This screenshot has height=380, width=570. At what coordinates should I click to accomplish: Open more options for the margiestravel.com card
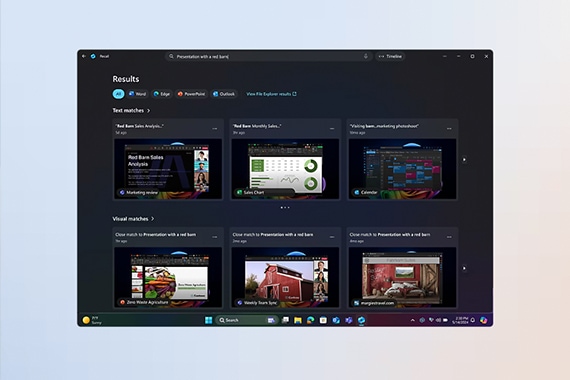pos(449,237)
